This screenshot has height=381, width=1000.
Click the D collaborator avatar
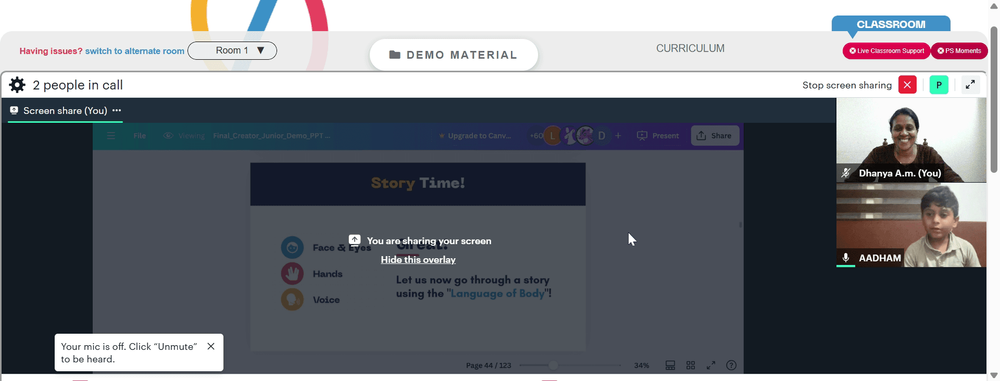(x=601, y=135)
